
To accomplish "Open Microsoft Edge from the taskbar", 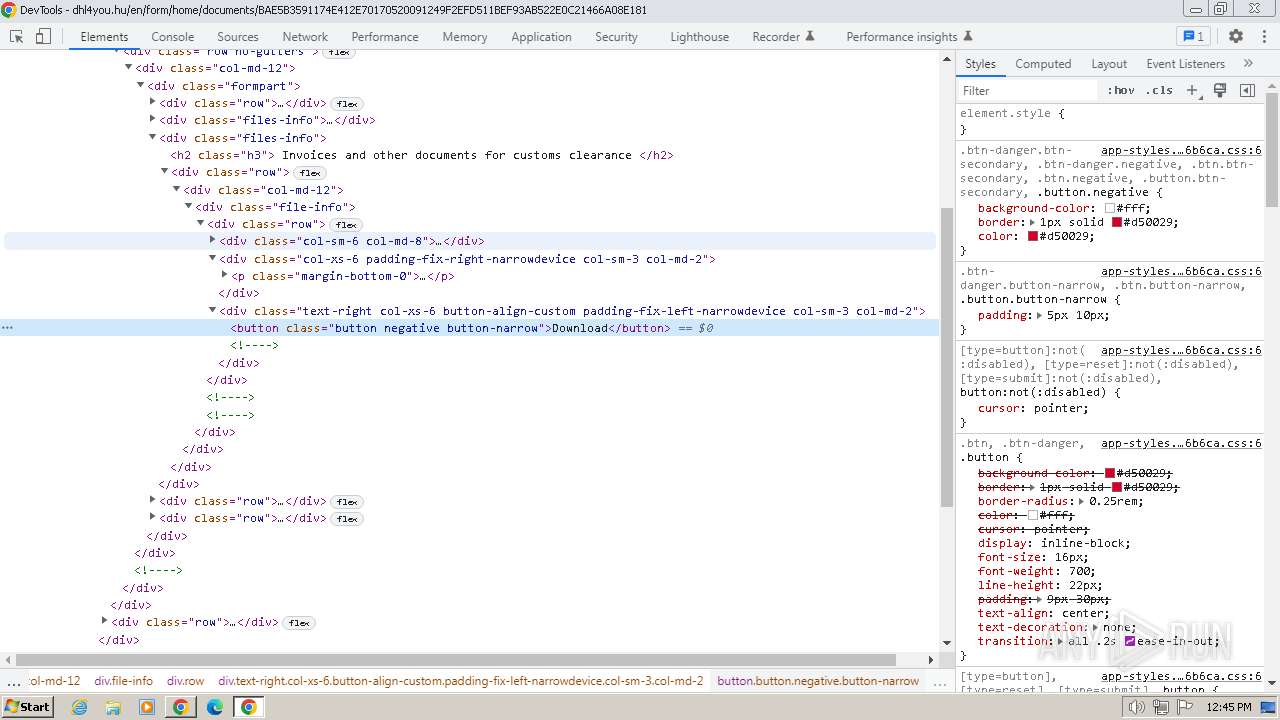I will [214, 707].
